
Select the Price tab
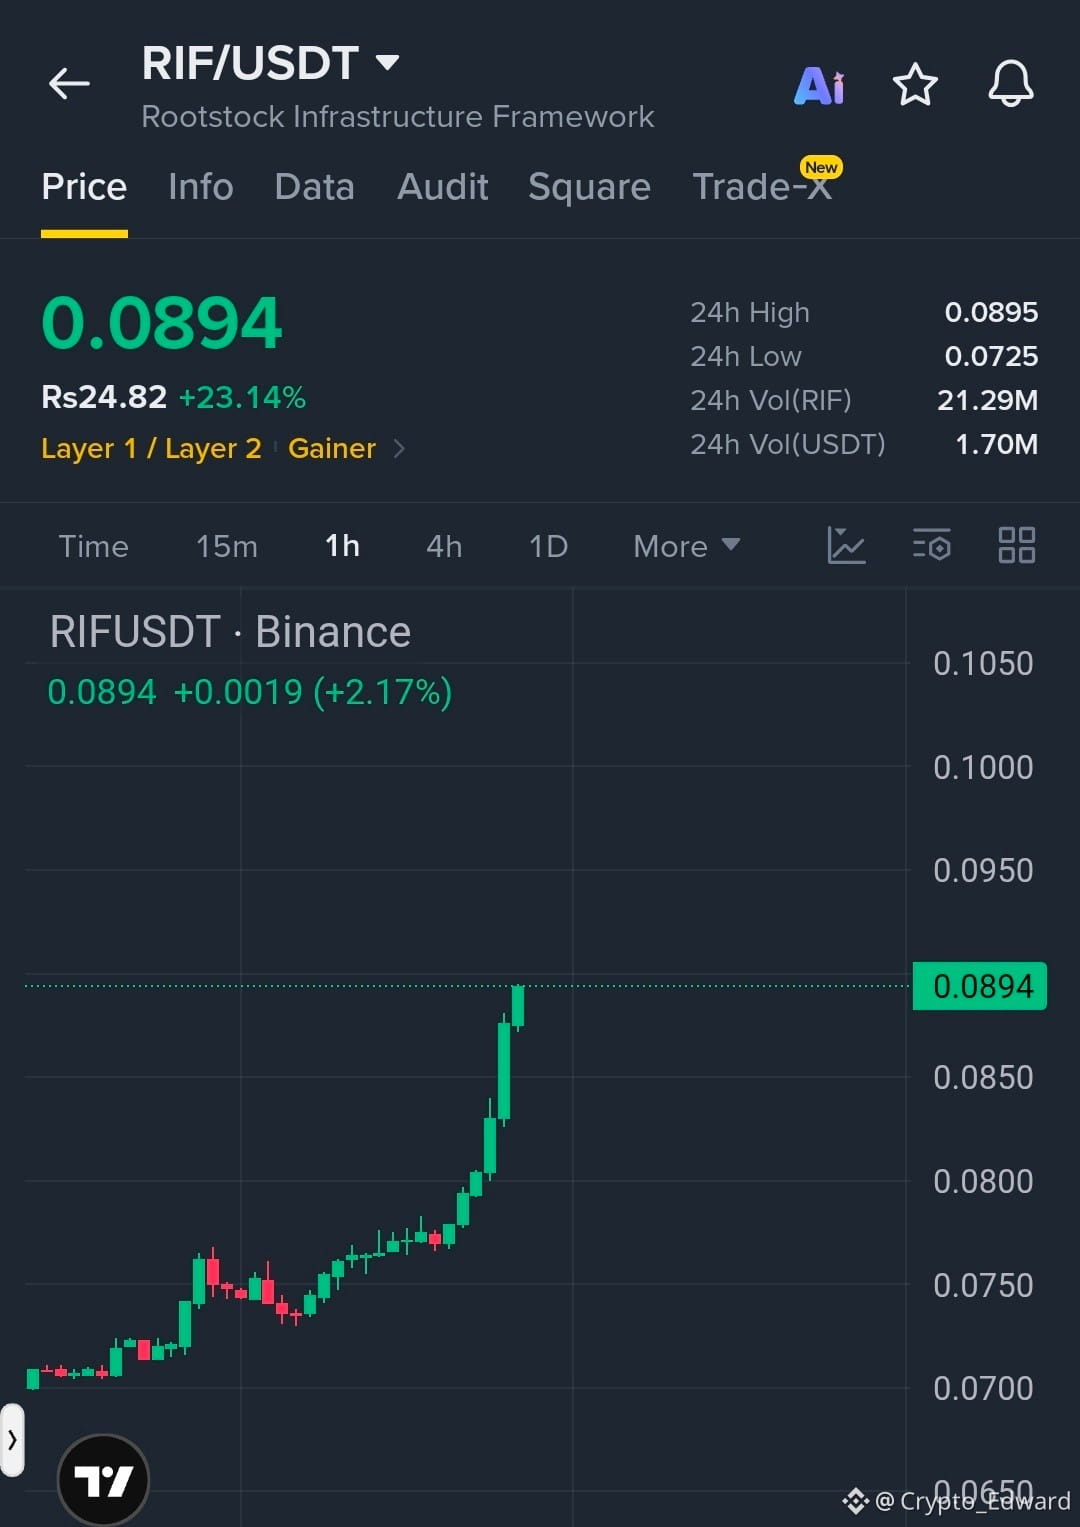tap(84, 187)
